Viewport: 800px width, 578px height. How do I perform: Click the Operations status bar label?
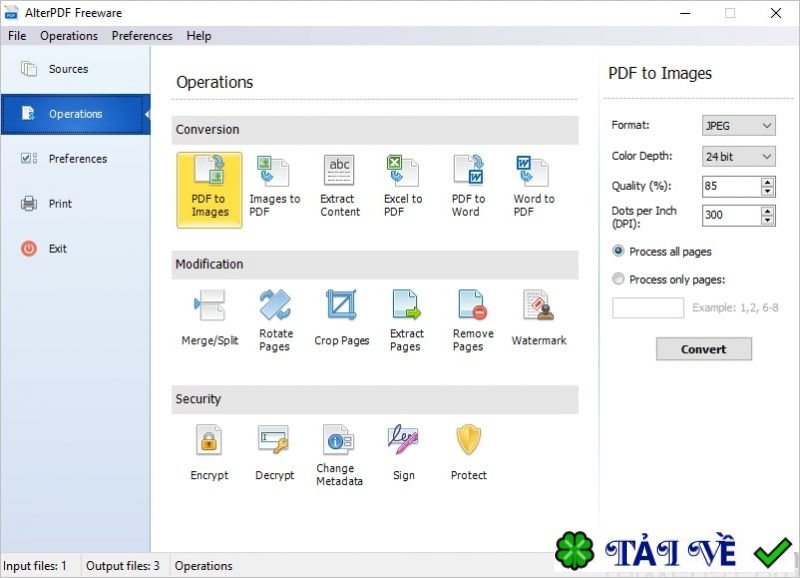[203, 566]
